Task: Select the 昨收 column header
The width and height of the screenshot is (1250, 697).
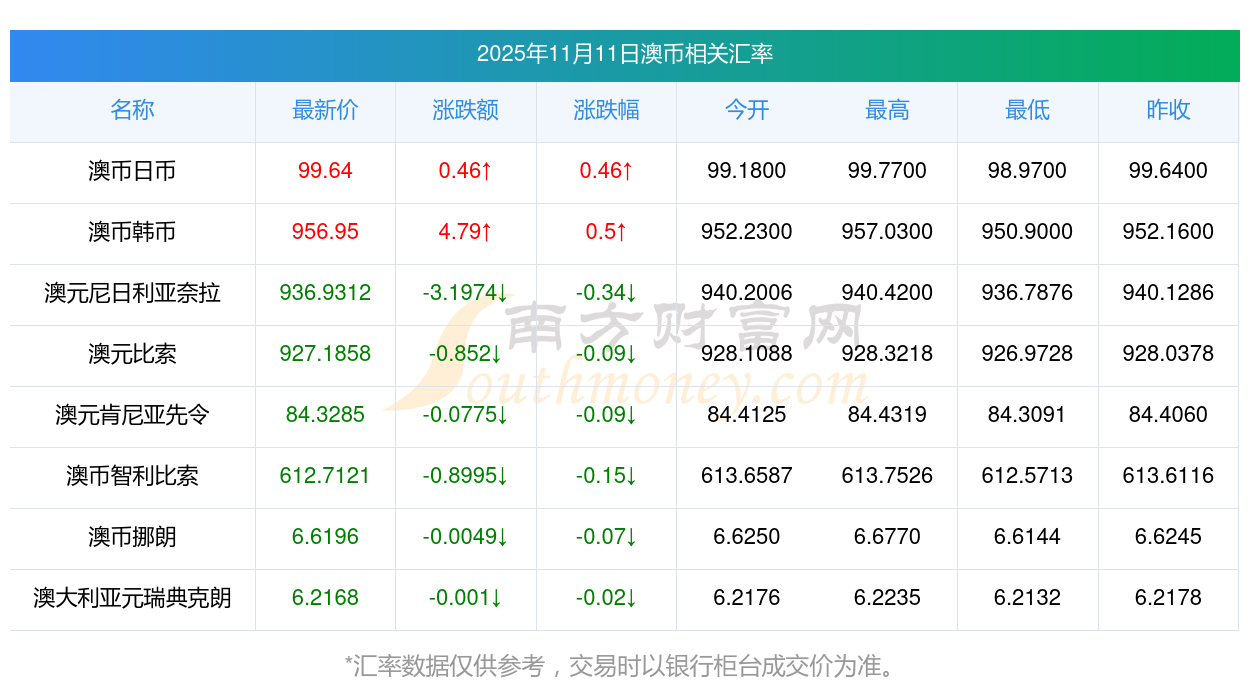Action: point(1168,110)
